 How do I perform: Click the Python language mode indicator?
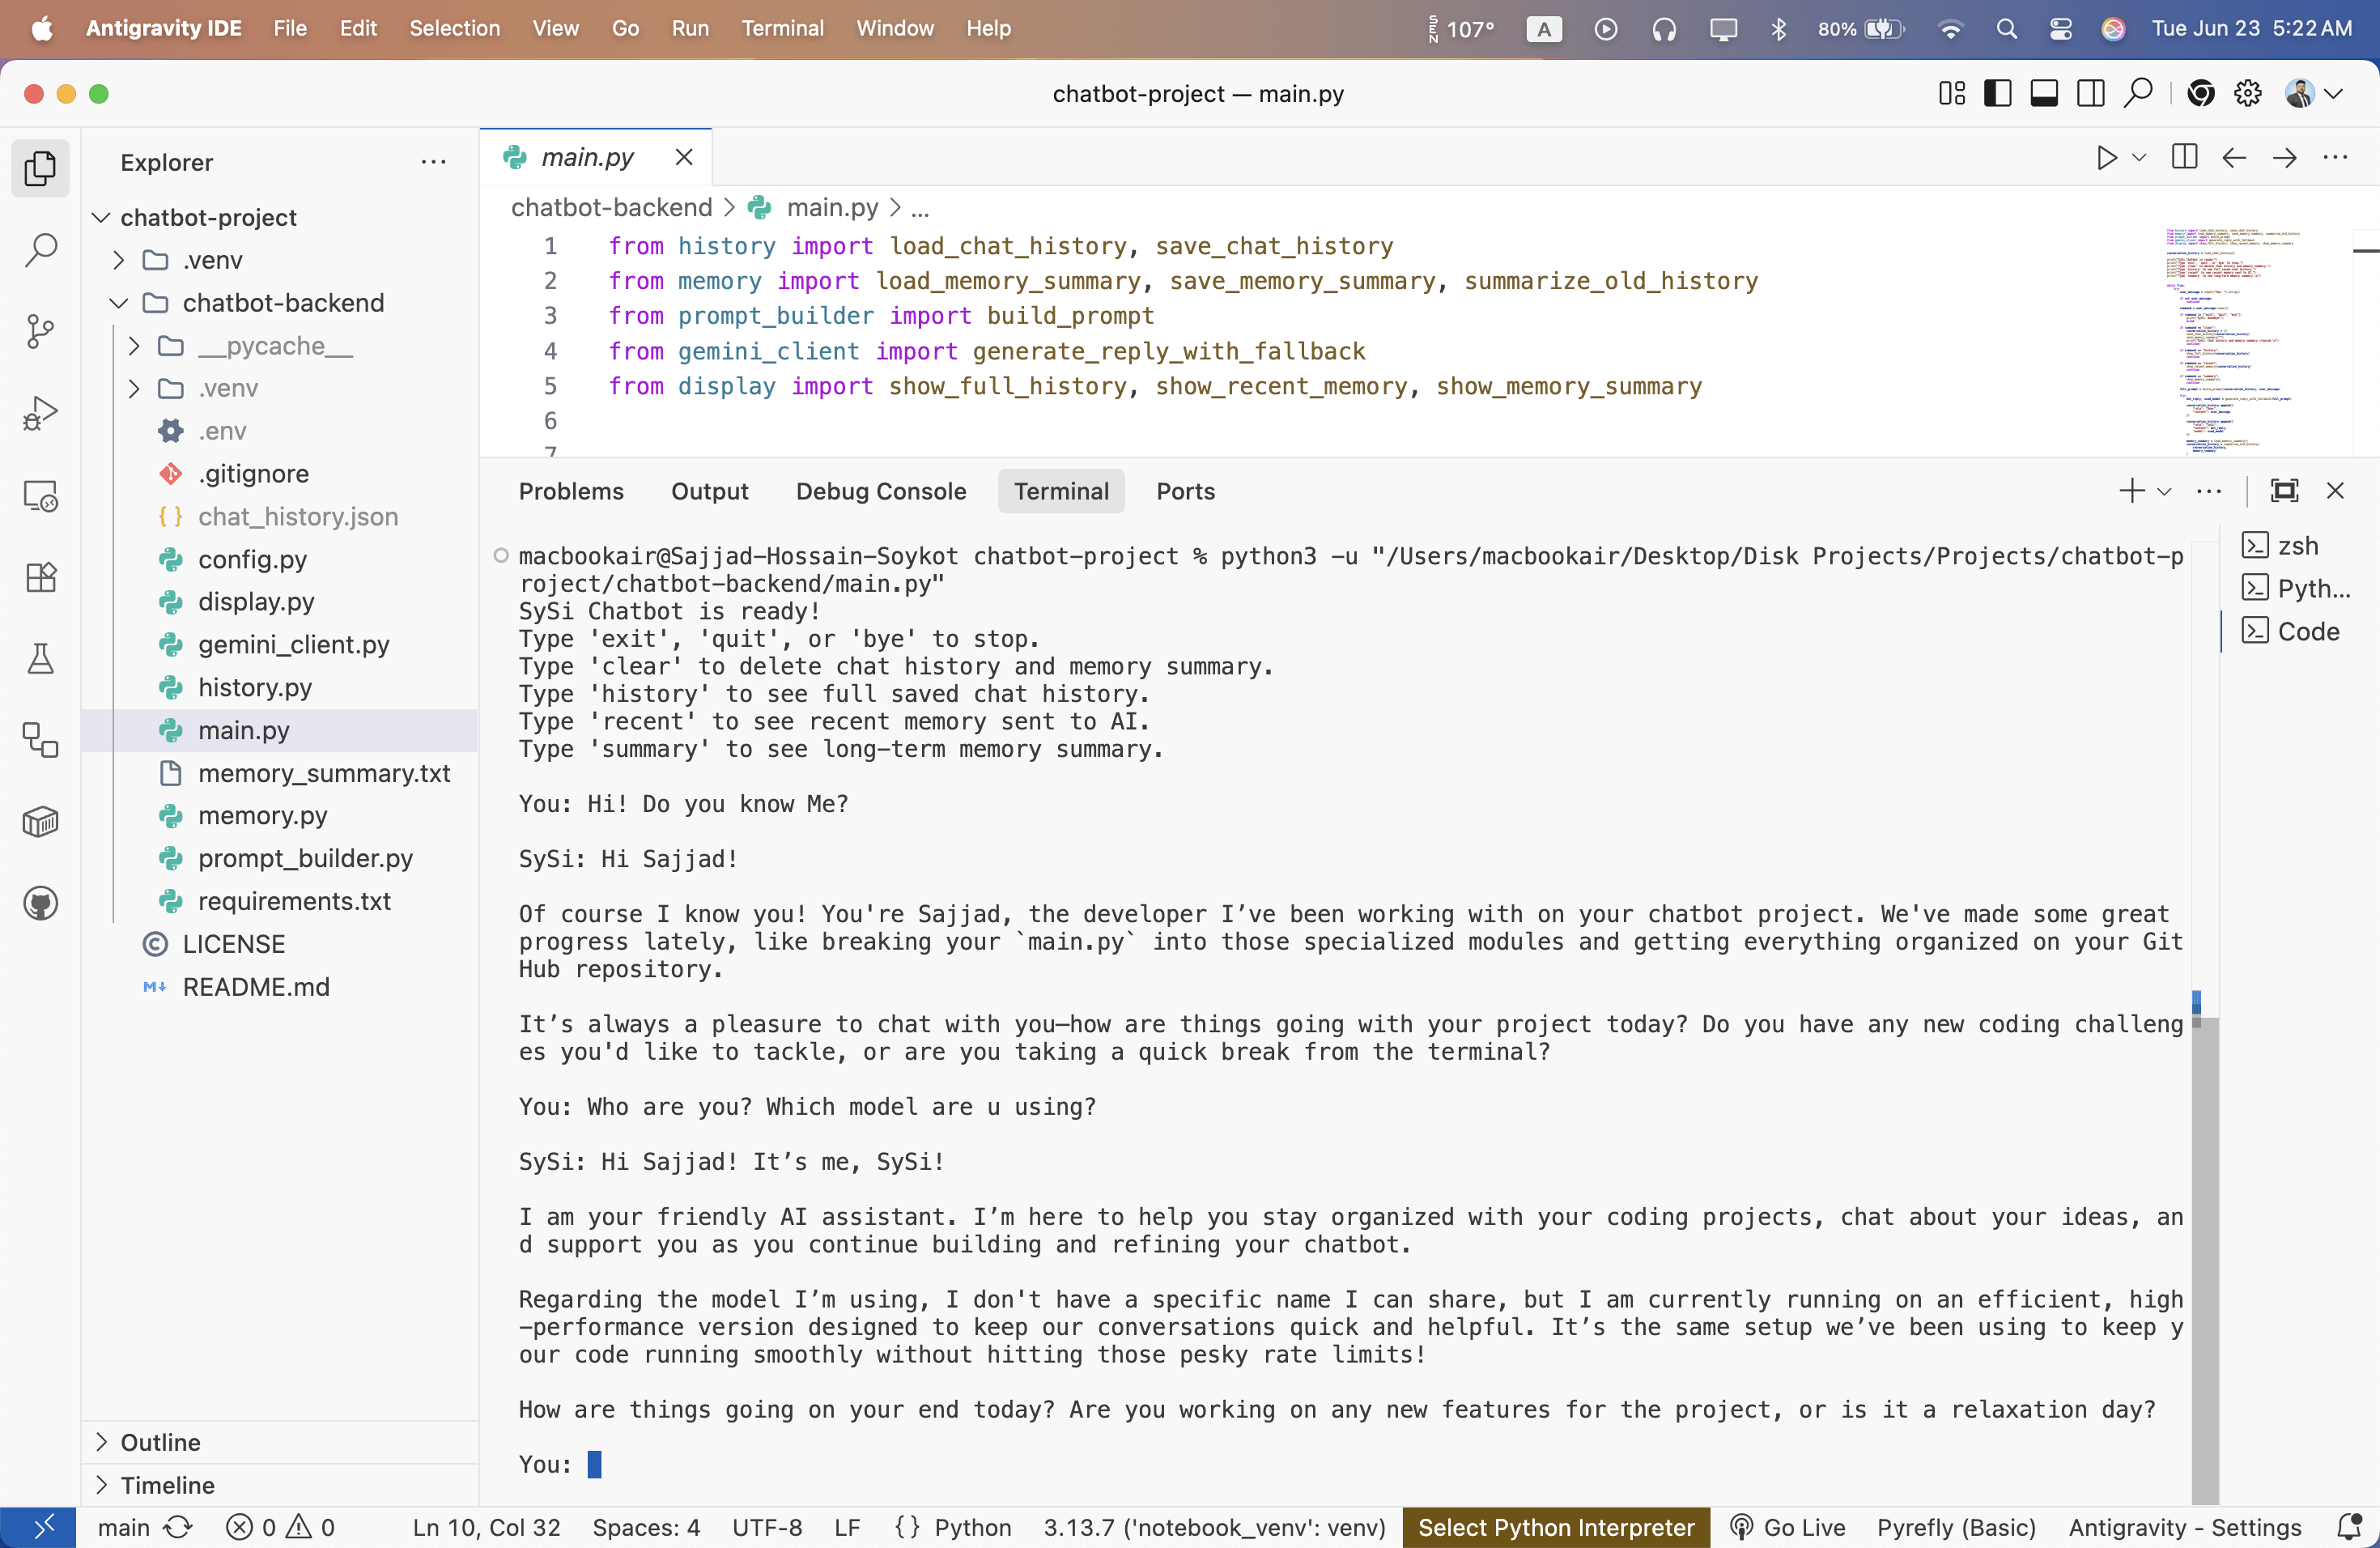pyautogui.click(x=972, y=1527)
